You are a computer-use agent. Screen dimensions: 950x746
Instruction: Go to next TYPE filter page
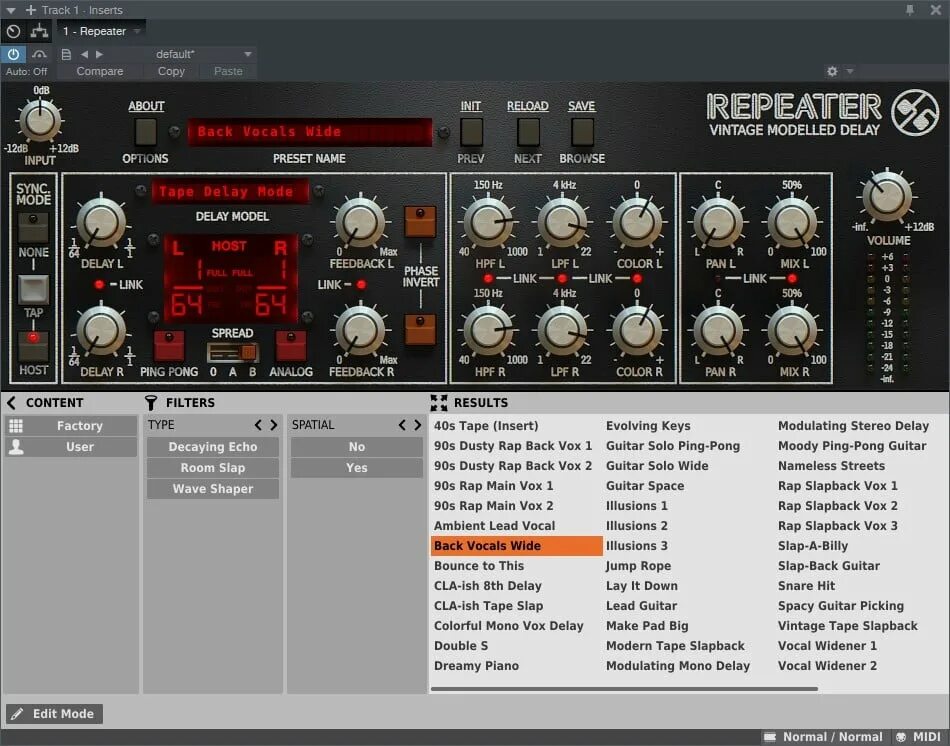tap(273, 425)
